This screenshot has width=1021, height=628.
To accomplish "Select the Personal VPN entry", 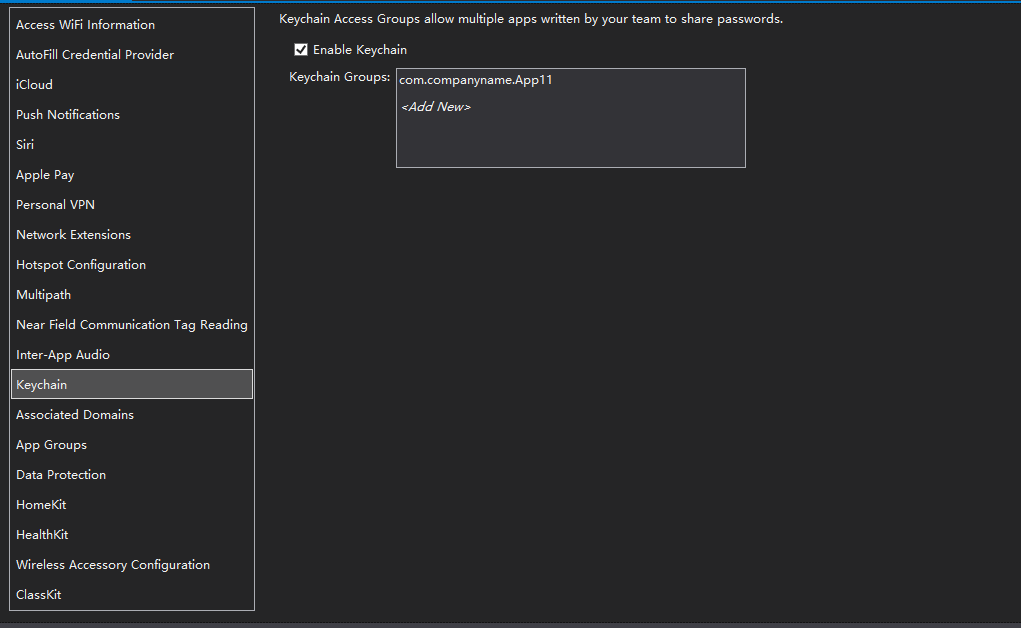I will point(56,205).
